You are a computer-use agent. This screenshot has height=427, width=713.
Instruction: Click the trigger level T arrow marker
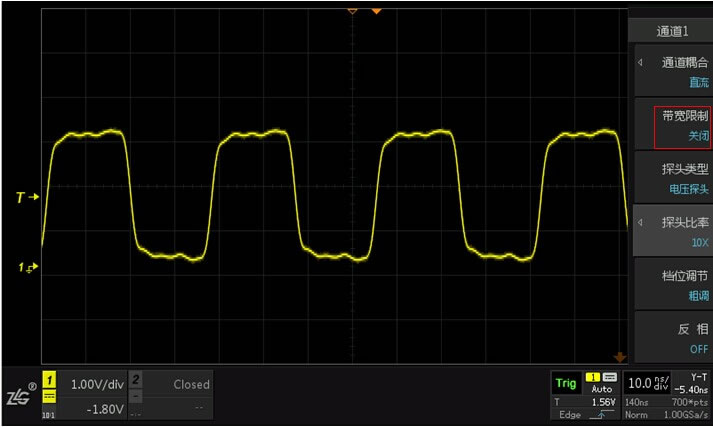(27, 197)
